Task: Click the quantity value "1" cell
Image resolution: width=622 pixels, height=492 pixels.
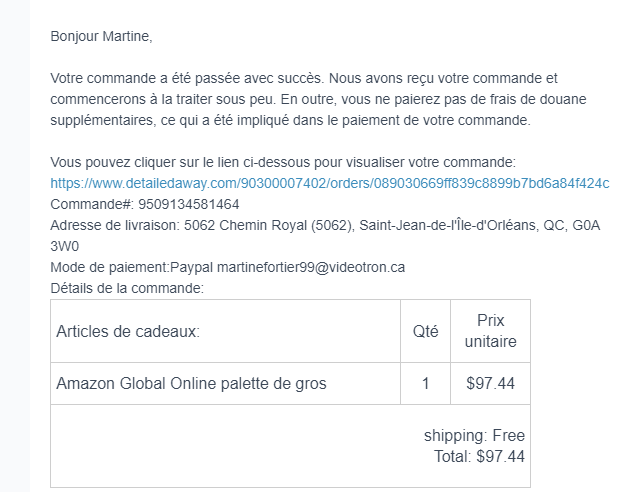Action: coord(425,383)
